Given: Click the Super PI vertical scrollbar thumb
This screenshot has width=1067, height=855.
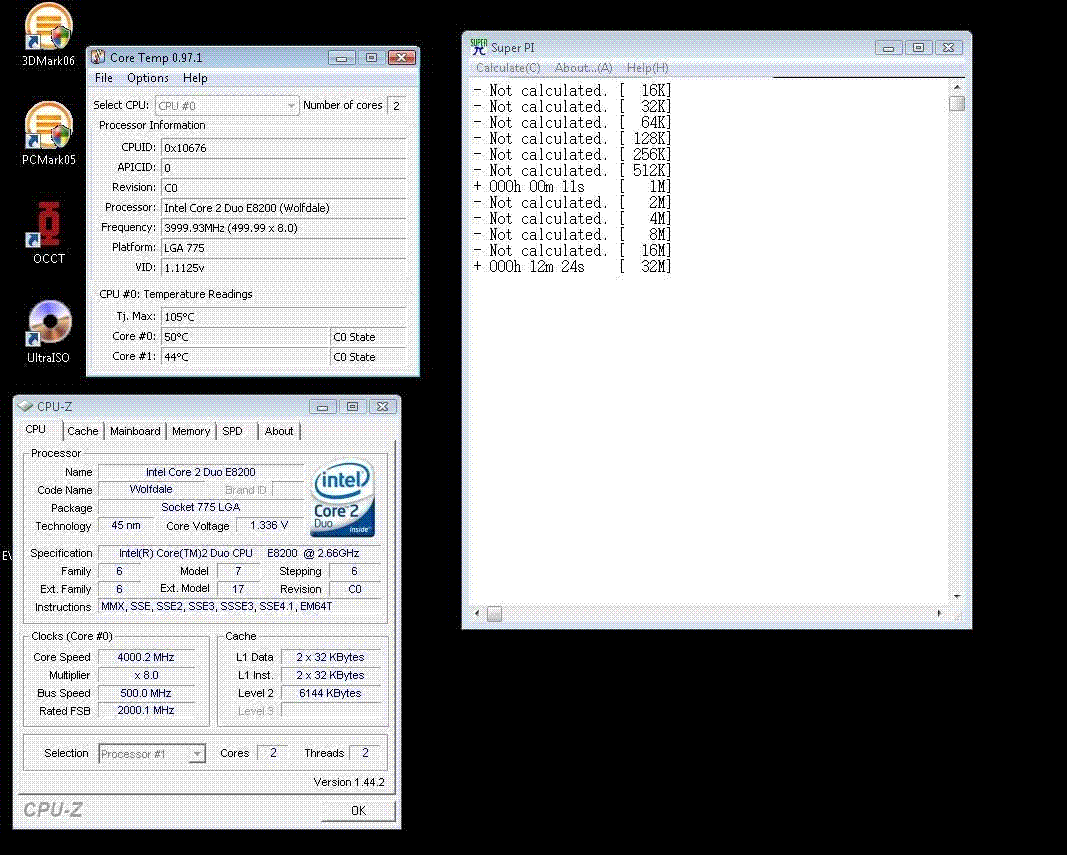Looking at the screenshot, I should click(957, 103).
